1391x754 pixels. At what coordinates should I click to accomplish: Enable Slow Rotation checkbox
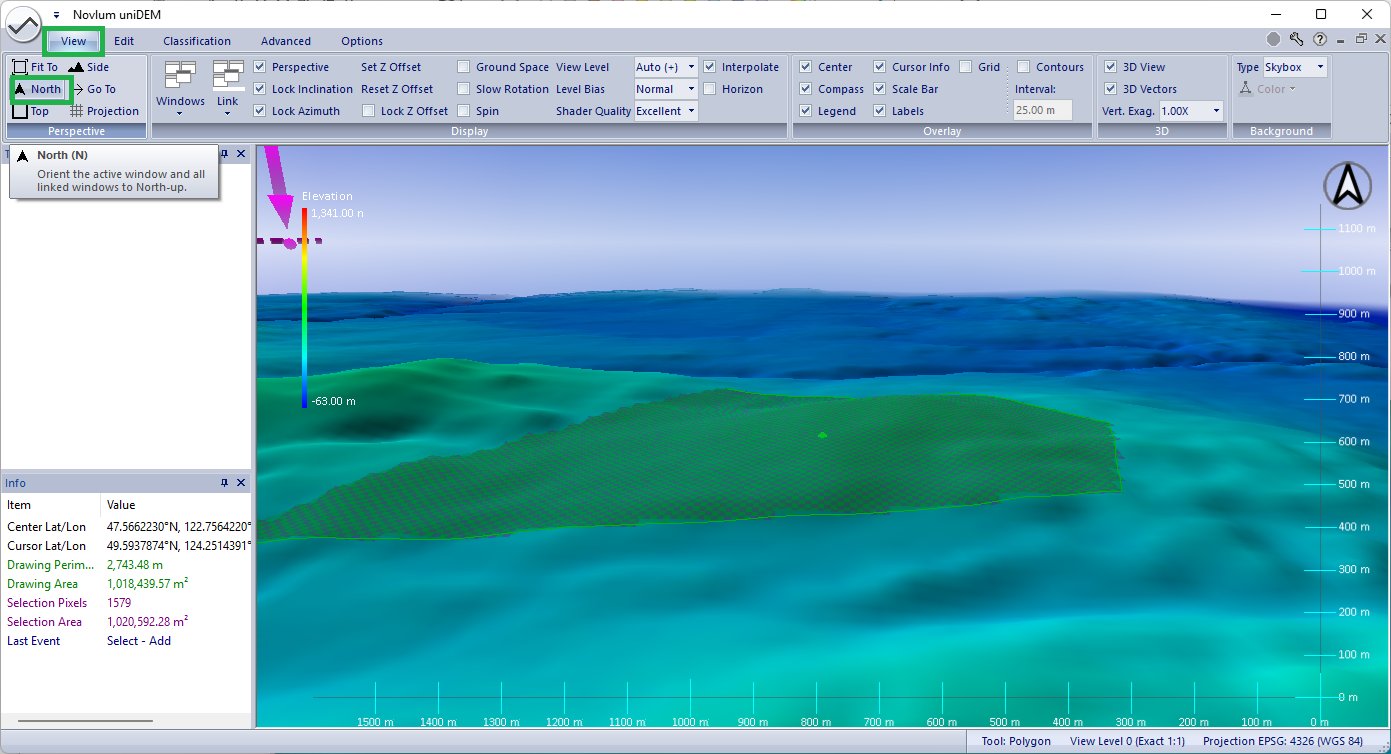click(464, 89)
